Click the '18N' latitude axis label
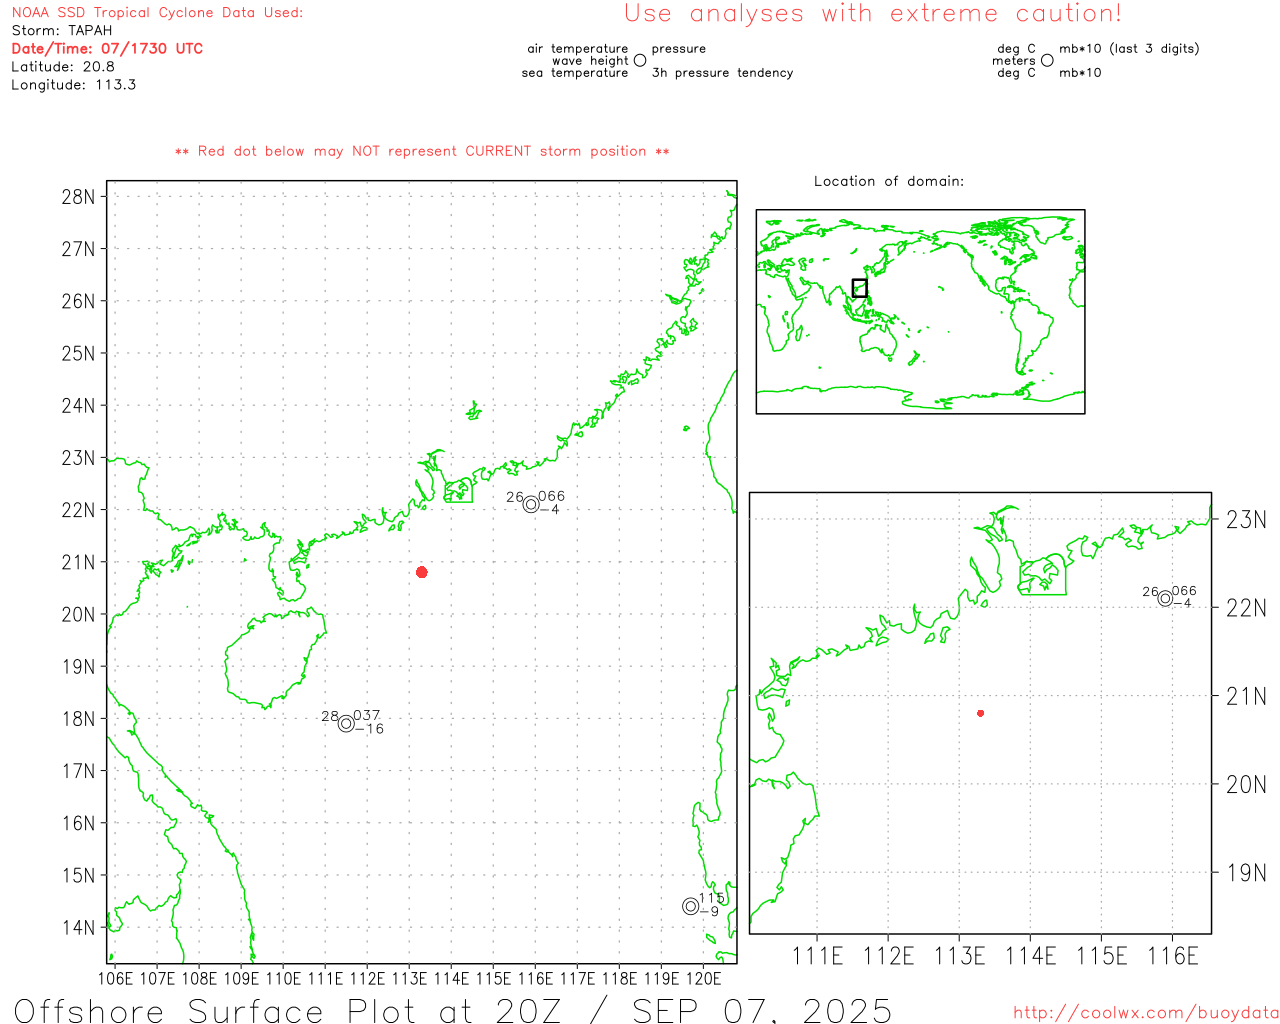This screenshot has height=1024, width=1280. [x=79, y=719]
